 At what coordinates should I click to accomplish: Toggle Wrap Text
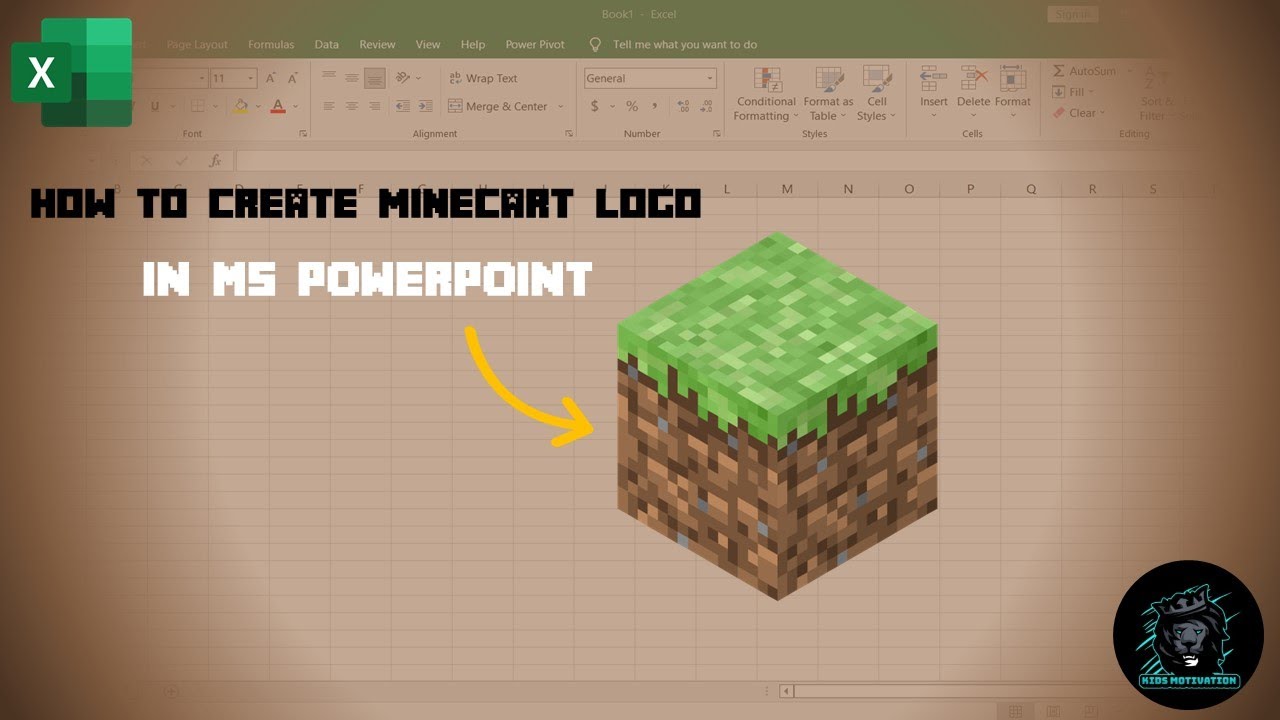(x=484, y=78)
